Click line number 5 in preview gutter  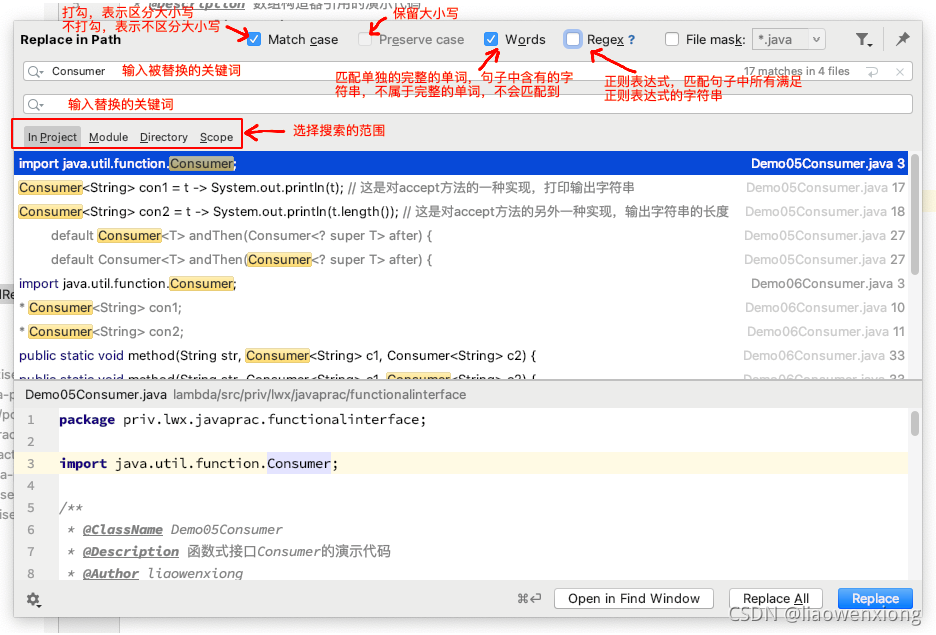click(31, 508)
